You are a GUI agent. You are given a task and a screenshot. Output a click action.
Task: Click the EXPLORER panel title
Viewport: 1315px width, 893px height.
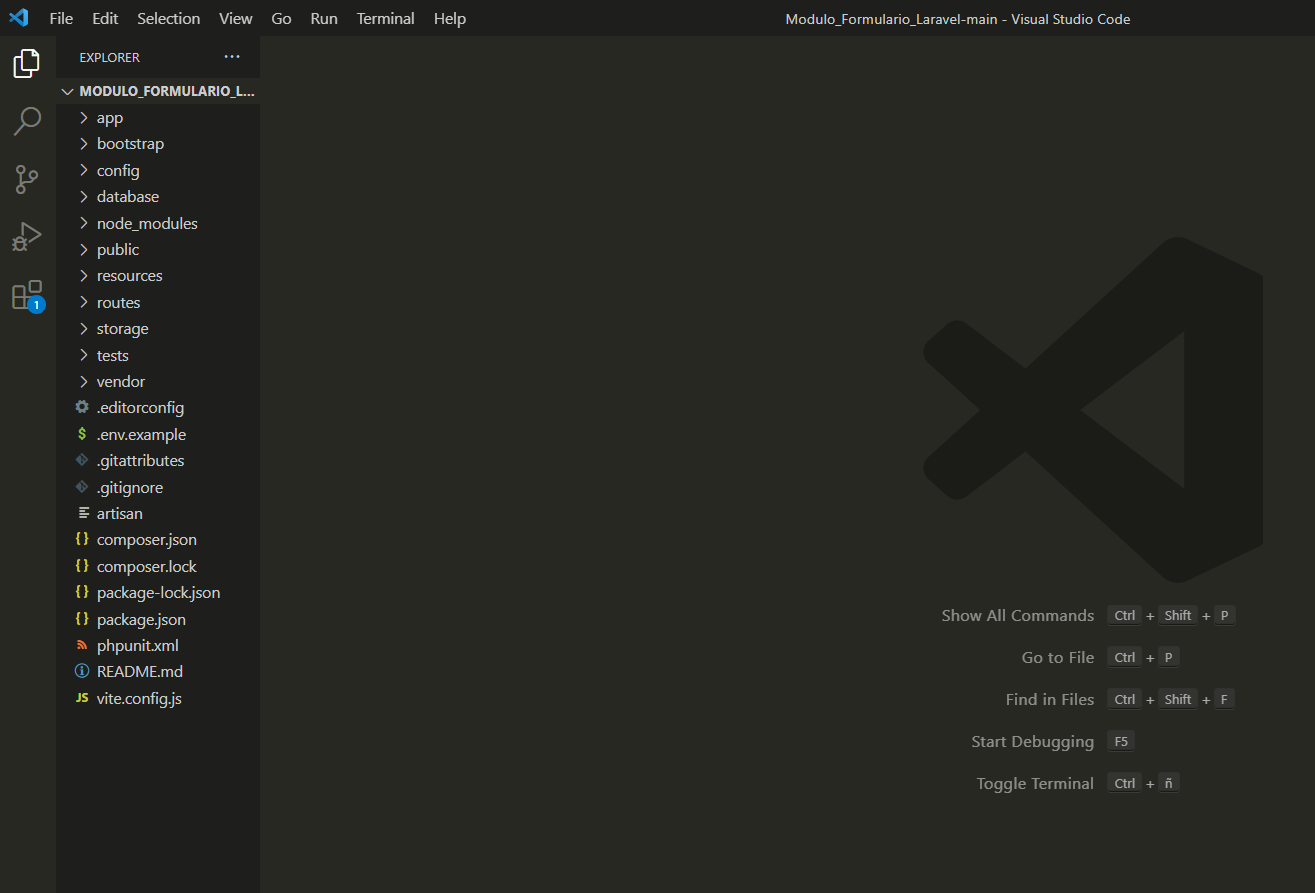(110, 57)
